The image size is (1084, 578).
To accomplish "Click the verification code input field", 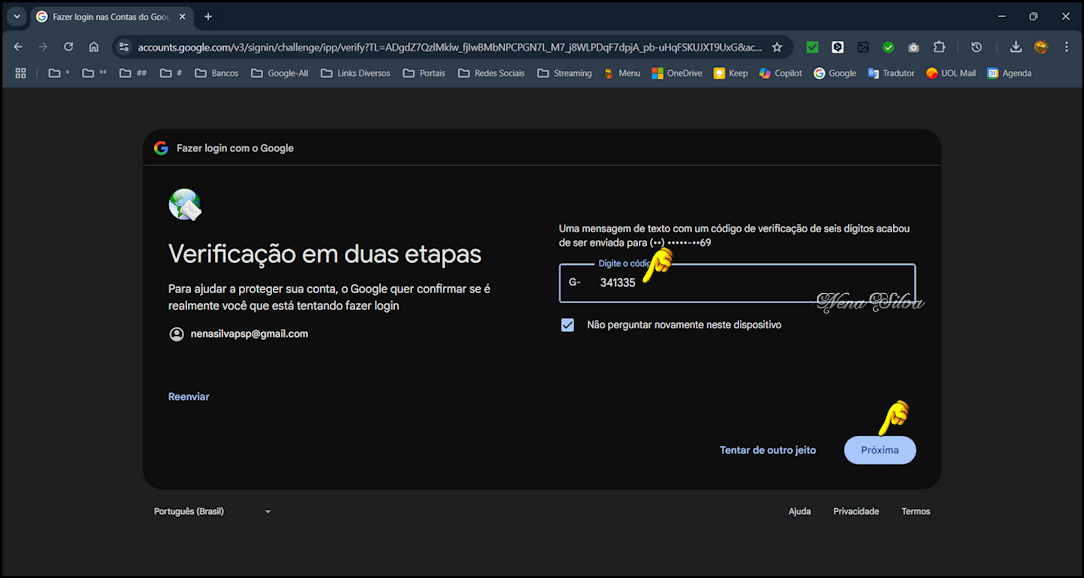I will 750,283.
